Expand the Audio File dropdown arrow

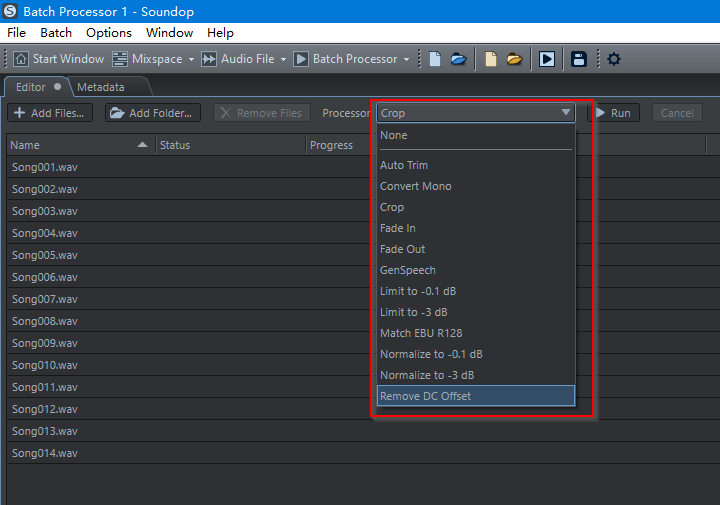(x=283, y=59)
